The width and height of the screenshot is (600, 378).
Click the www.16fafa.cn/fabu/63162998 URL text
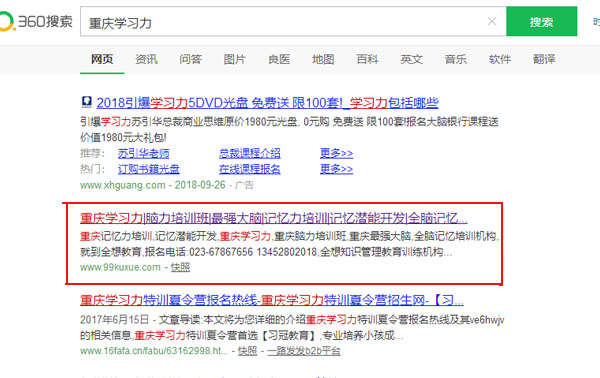tap(154, 351)
